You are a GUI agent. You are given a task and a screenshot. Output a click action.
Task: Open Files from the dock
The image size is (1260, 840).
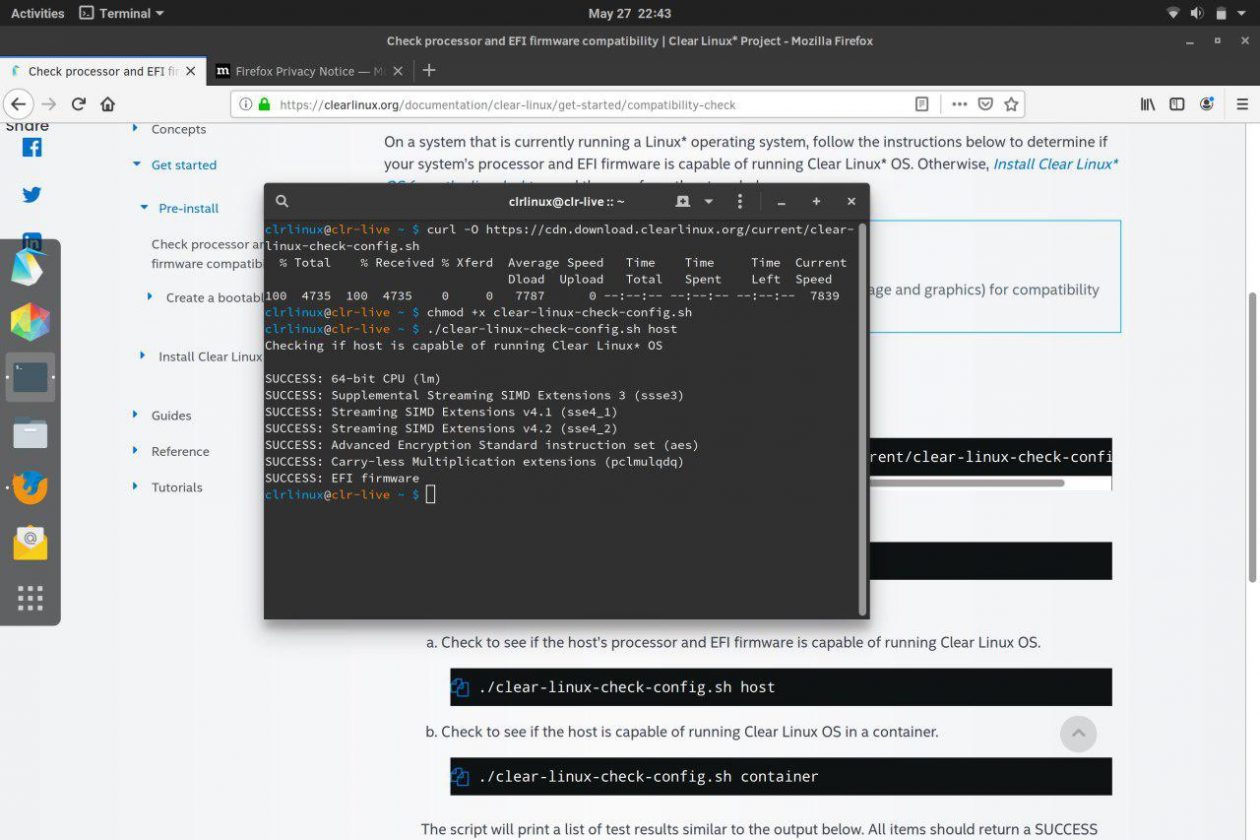pyautogui.click(x=30, y=434)
